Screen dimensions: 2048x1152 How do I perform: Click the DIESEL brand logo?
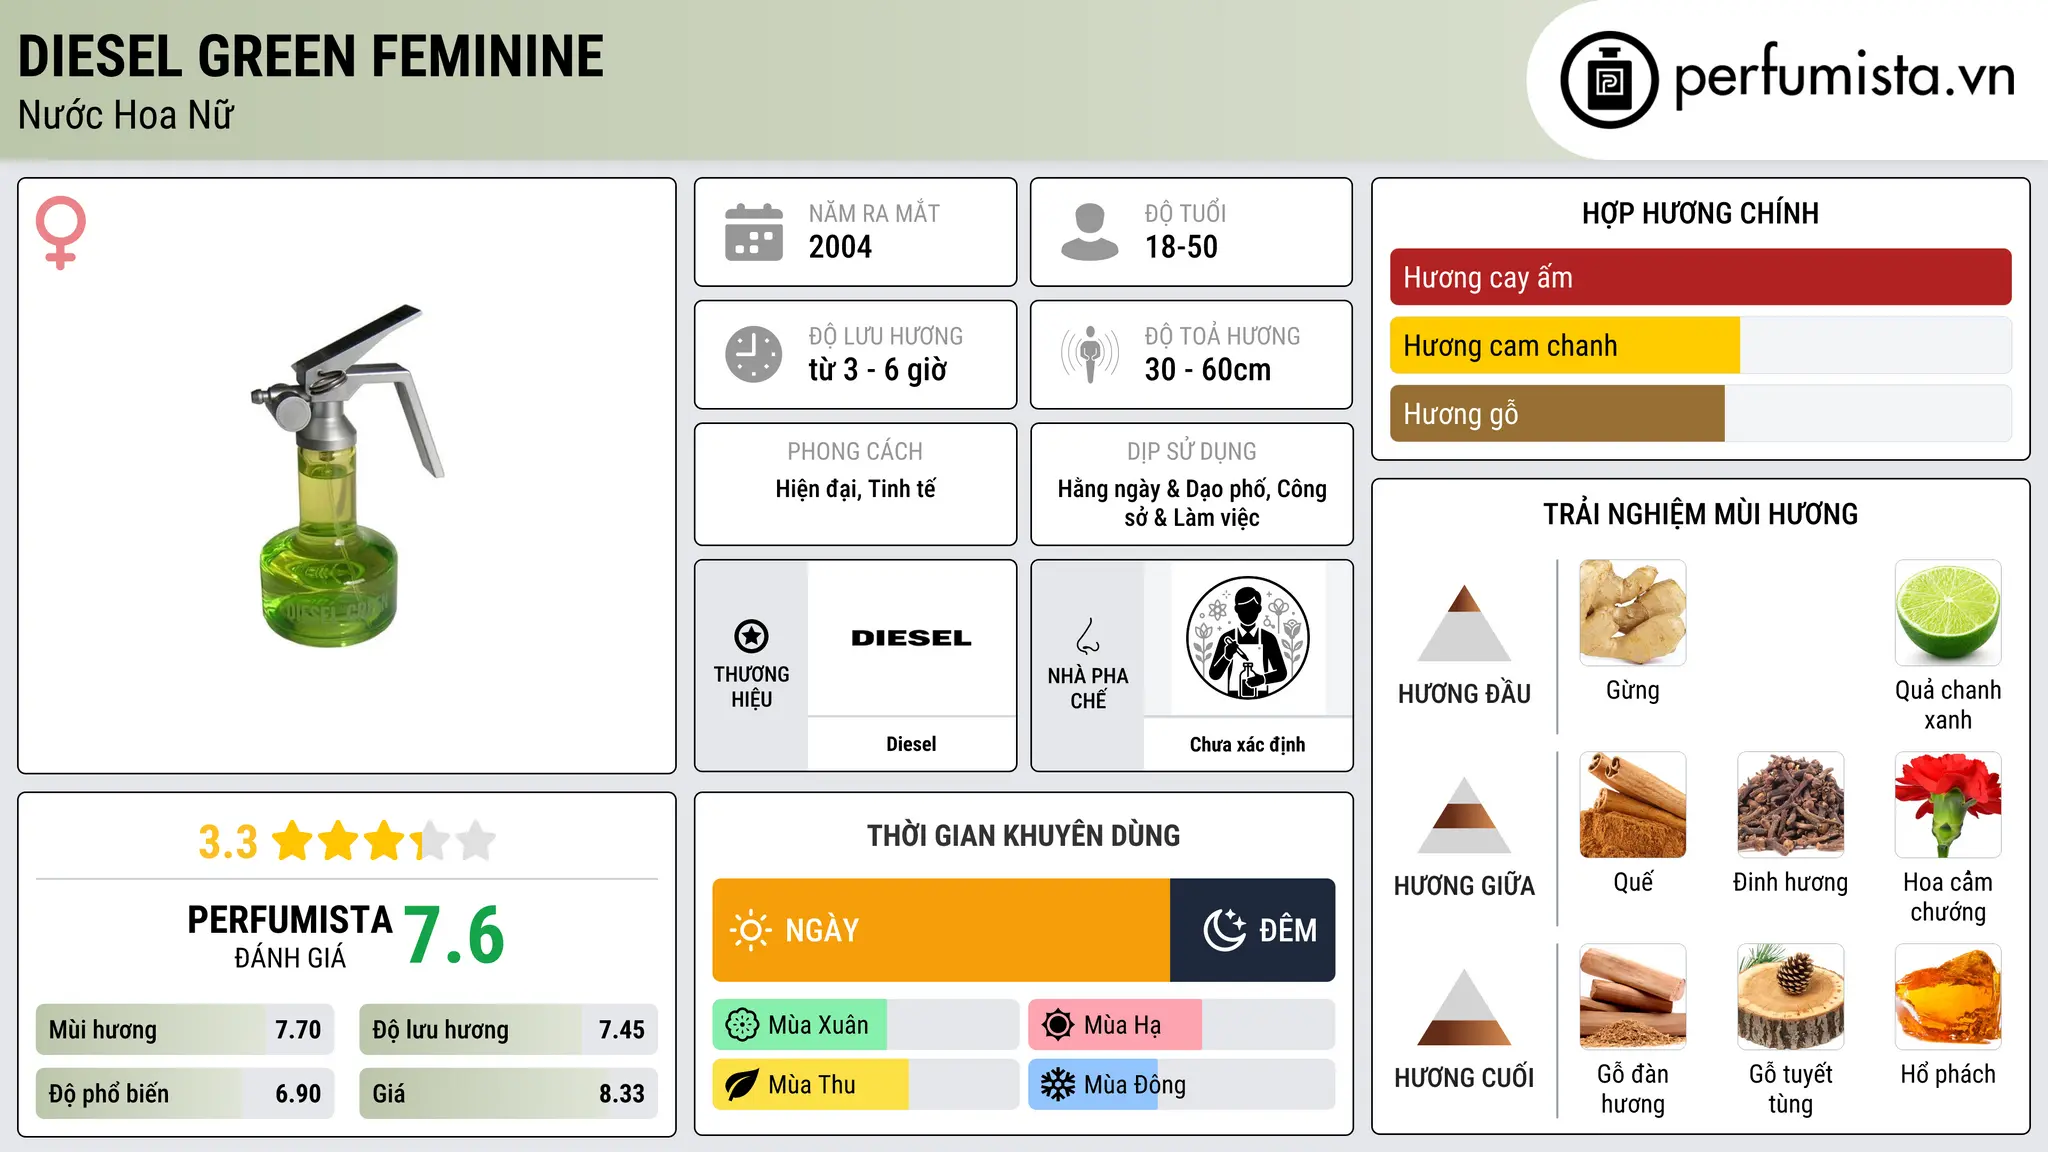coord(911,638)
